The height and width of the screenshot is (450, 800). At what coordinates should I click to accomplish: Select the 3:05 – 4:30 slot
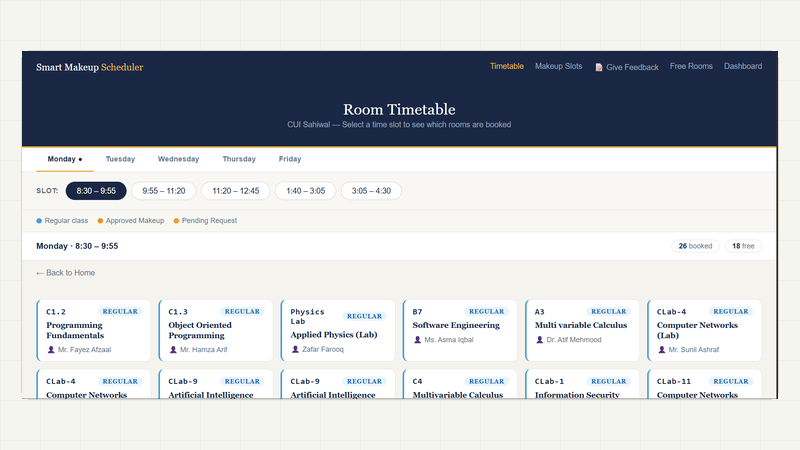coord(371,191)
